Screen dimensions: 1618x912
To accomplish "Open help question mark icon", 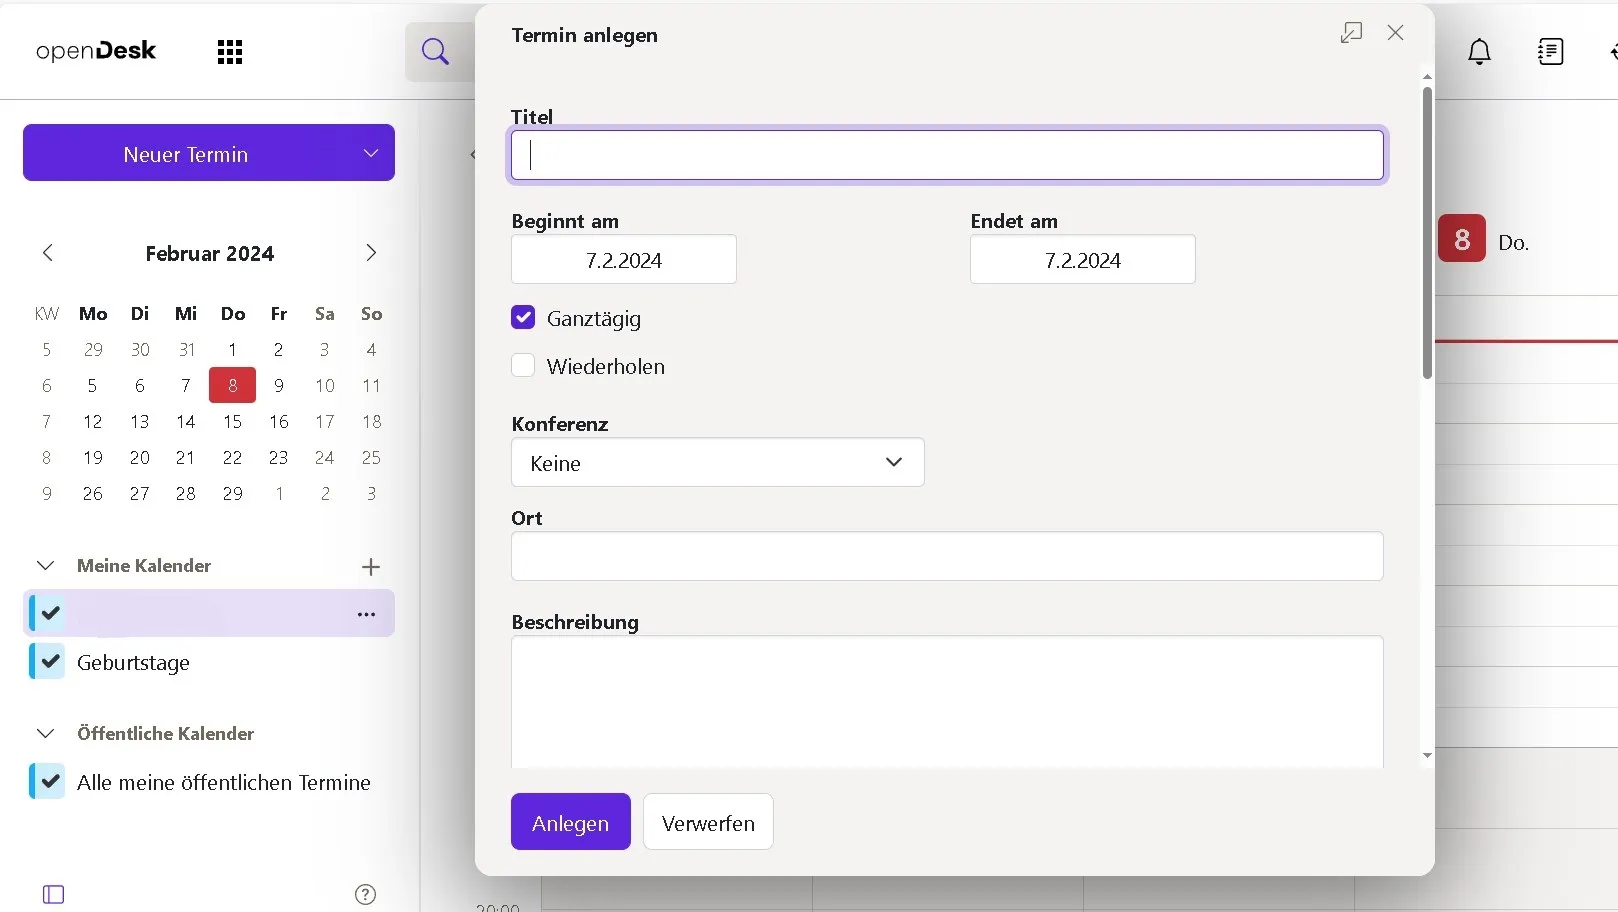I will pos(366,894).
